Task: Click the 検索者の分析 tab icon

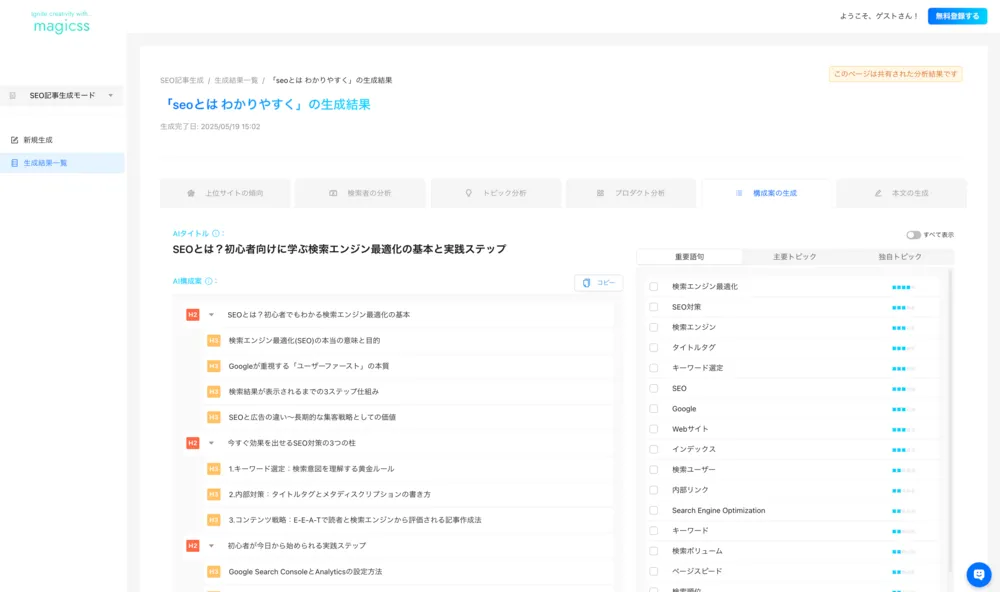Action: (x=333, y=193)
